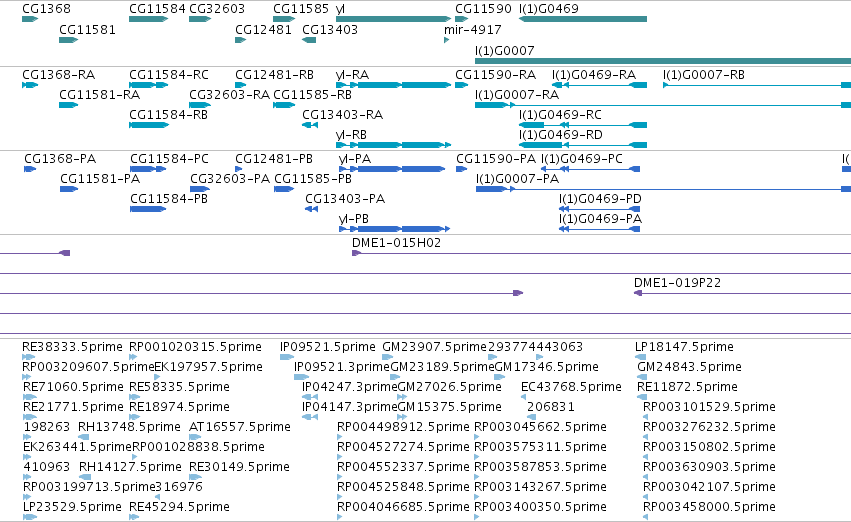Select EST RH13748.5prime
The height and width of the screenshot is (522, 851).
point(84,437)
